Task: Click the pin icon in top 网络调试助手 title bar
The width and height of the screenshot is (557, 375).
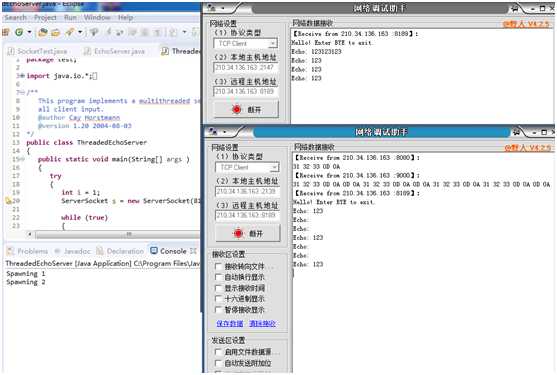Action: pos(514,9)
